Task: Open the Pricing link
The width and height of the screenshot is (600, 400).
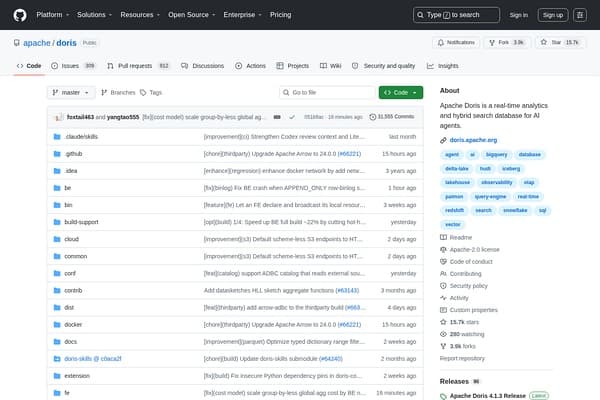Action: [x=280, y=15]
